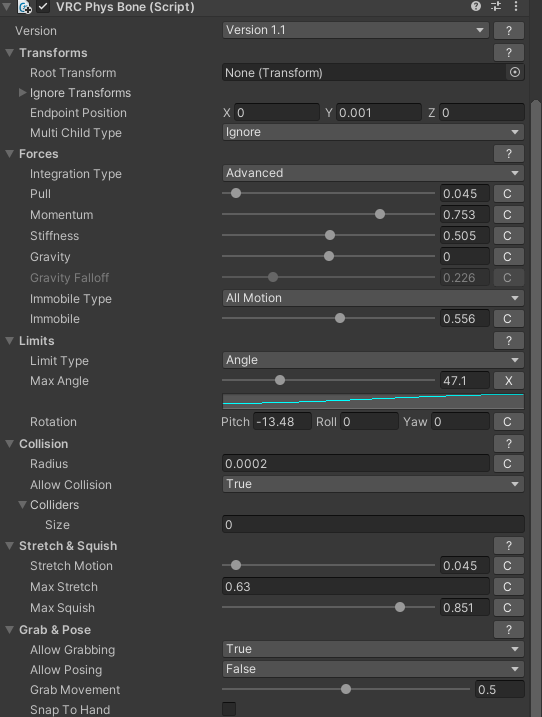Open the Allow Posing dropdown

tap(373, 669)
